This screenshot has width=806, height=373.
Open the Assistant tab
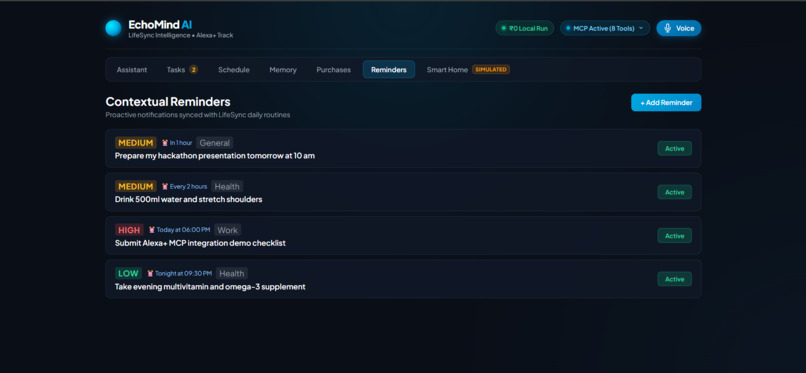pos(132,69)
